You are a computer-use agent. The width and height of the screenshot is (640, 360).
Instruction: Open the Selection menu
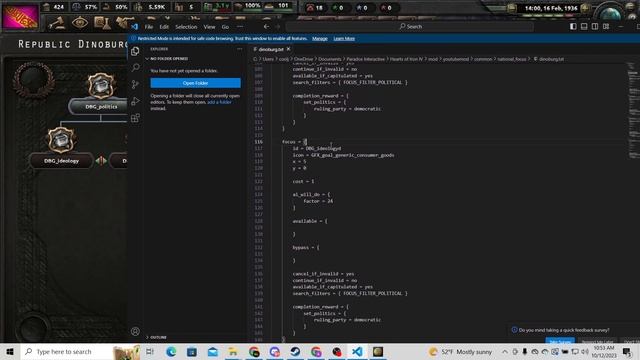pyautogui.click(x=186, y=27)
